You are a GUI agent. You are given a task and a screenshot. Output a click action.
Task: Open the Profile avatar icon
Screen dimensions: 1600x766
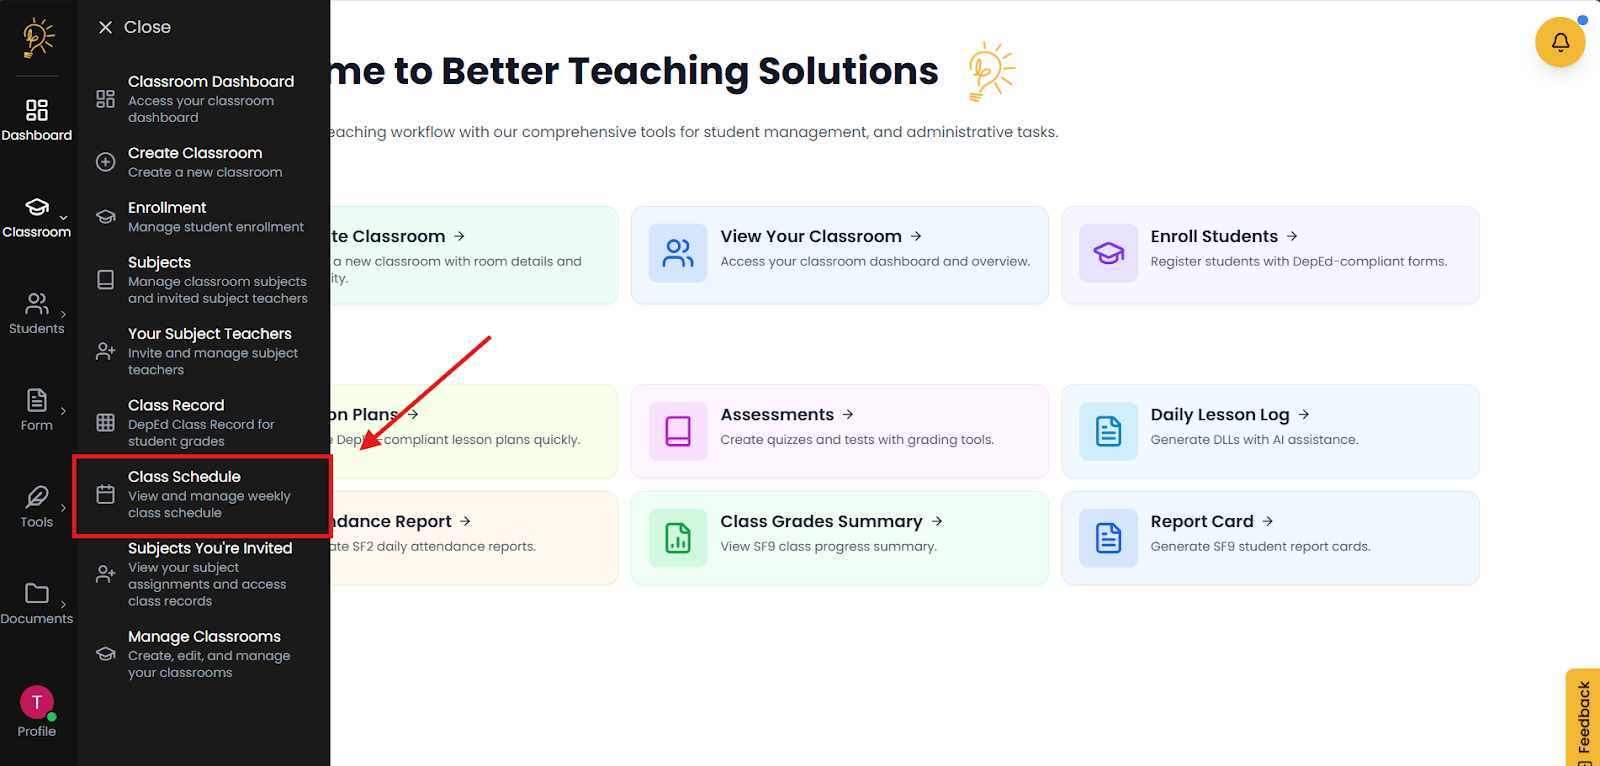pyautogui.click(x=37, y=702)
